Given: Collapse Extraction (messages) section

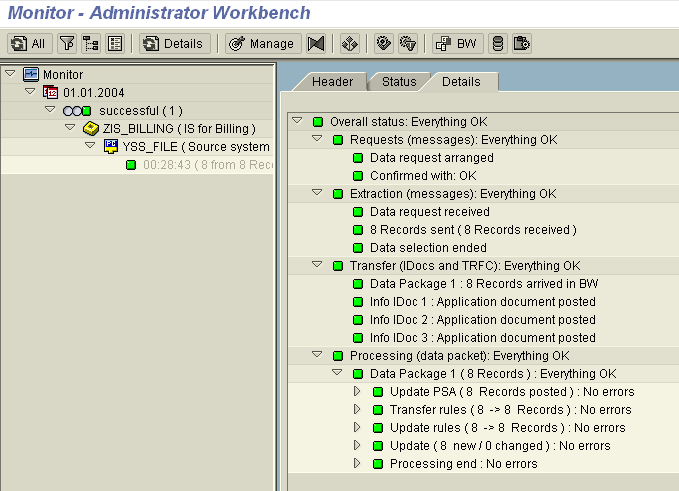Looking at the screenshot, I should (317, 192).
